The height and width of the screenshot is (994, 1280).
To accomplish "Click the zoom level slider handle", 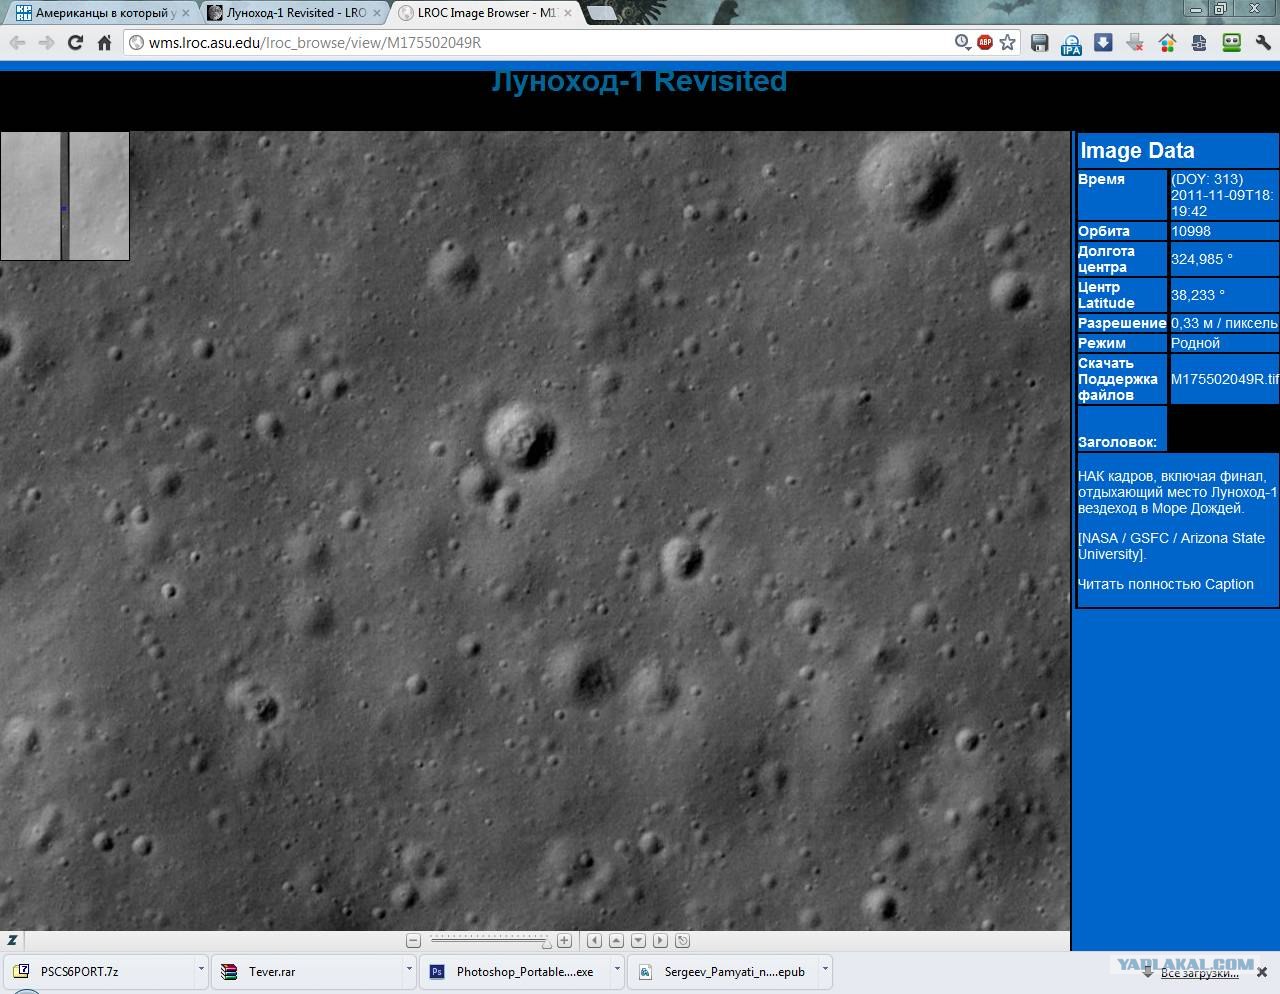I will pyautogui.click(x=546, y=942).
